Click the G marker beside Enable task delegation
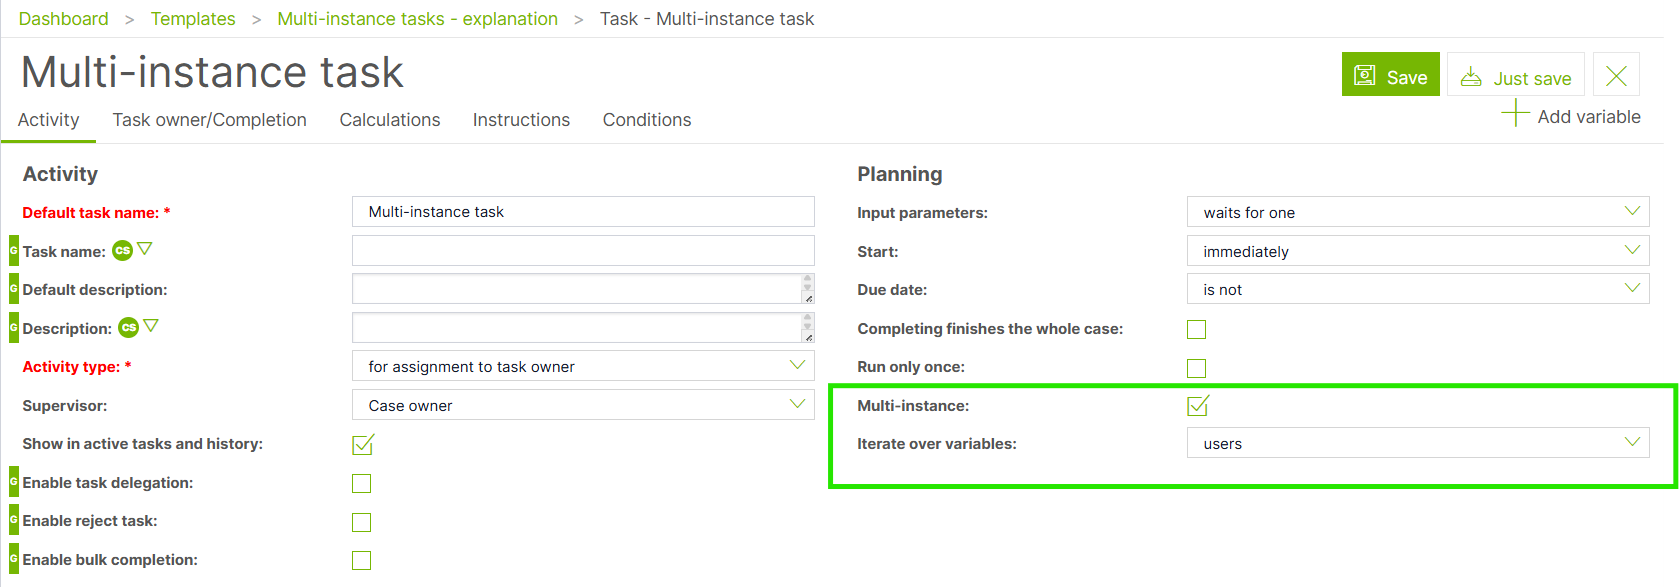 tap(14, 483)
